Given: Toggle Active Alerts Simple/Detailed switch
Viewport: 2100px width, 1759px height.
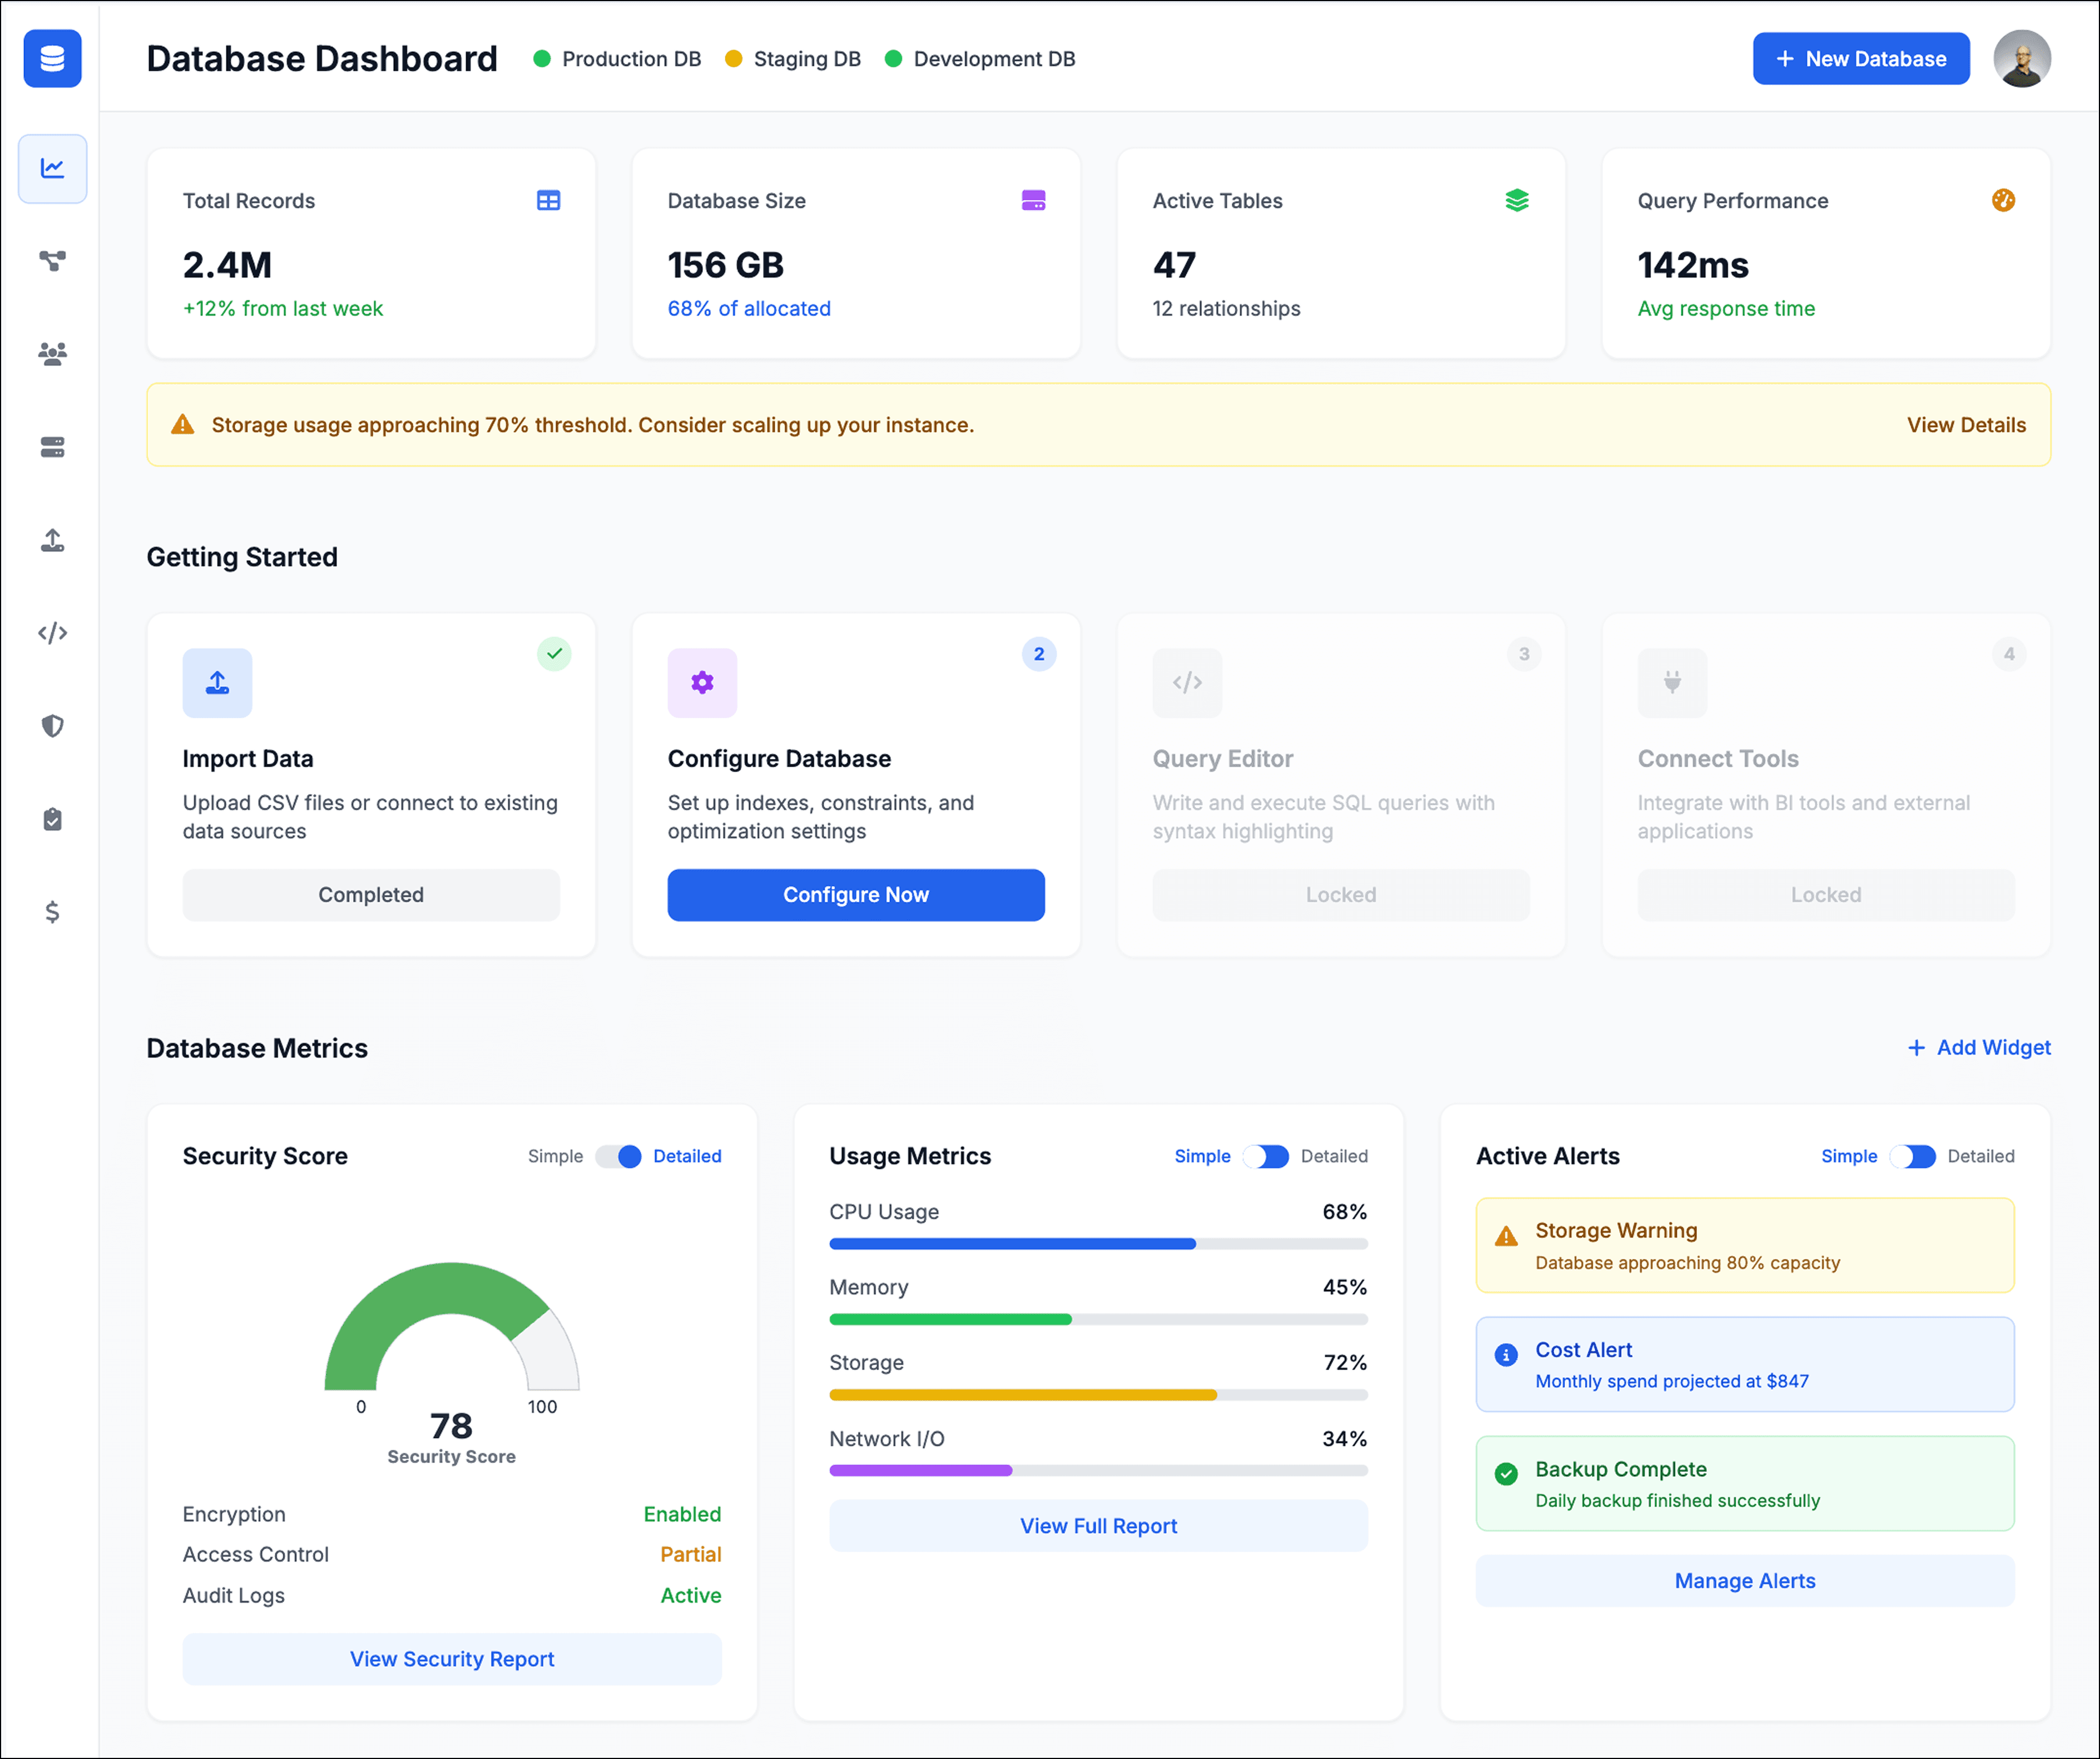Looking at the screenshot, I should [1912, 1156].
